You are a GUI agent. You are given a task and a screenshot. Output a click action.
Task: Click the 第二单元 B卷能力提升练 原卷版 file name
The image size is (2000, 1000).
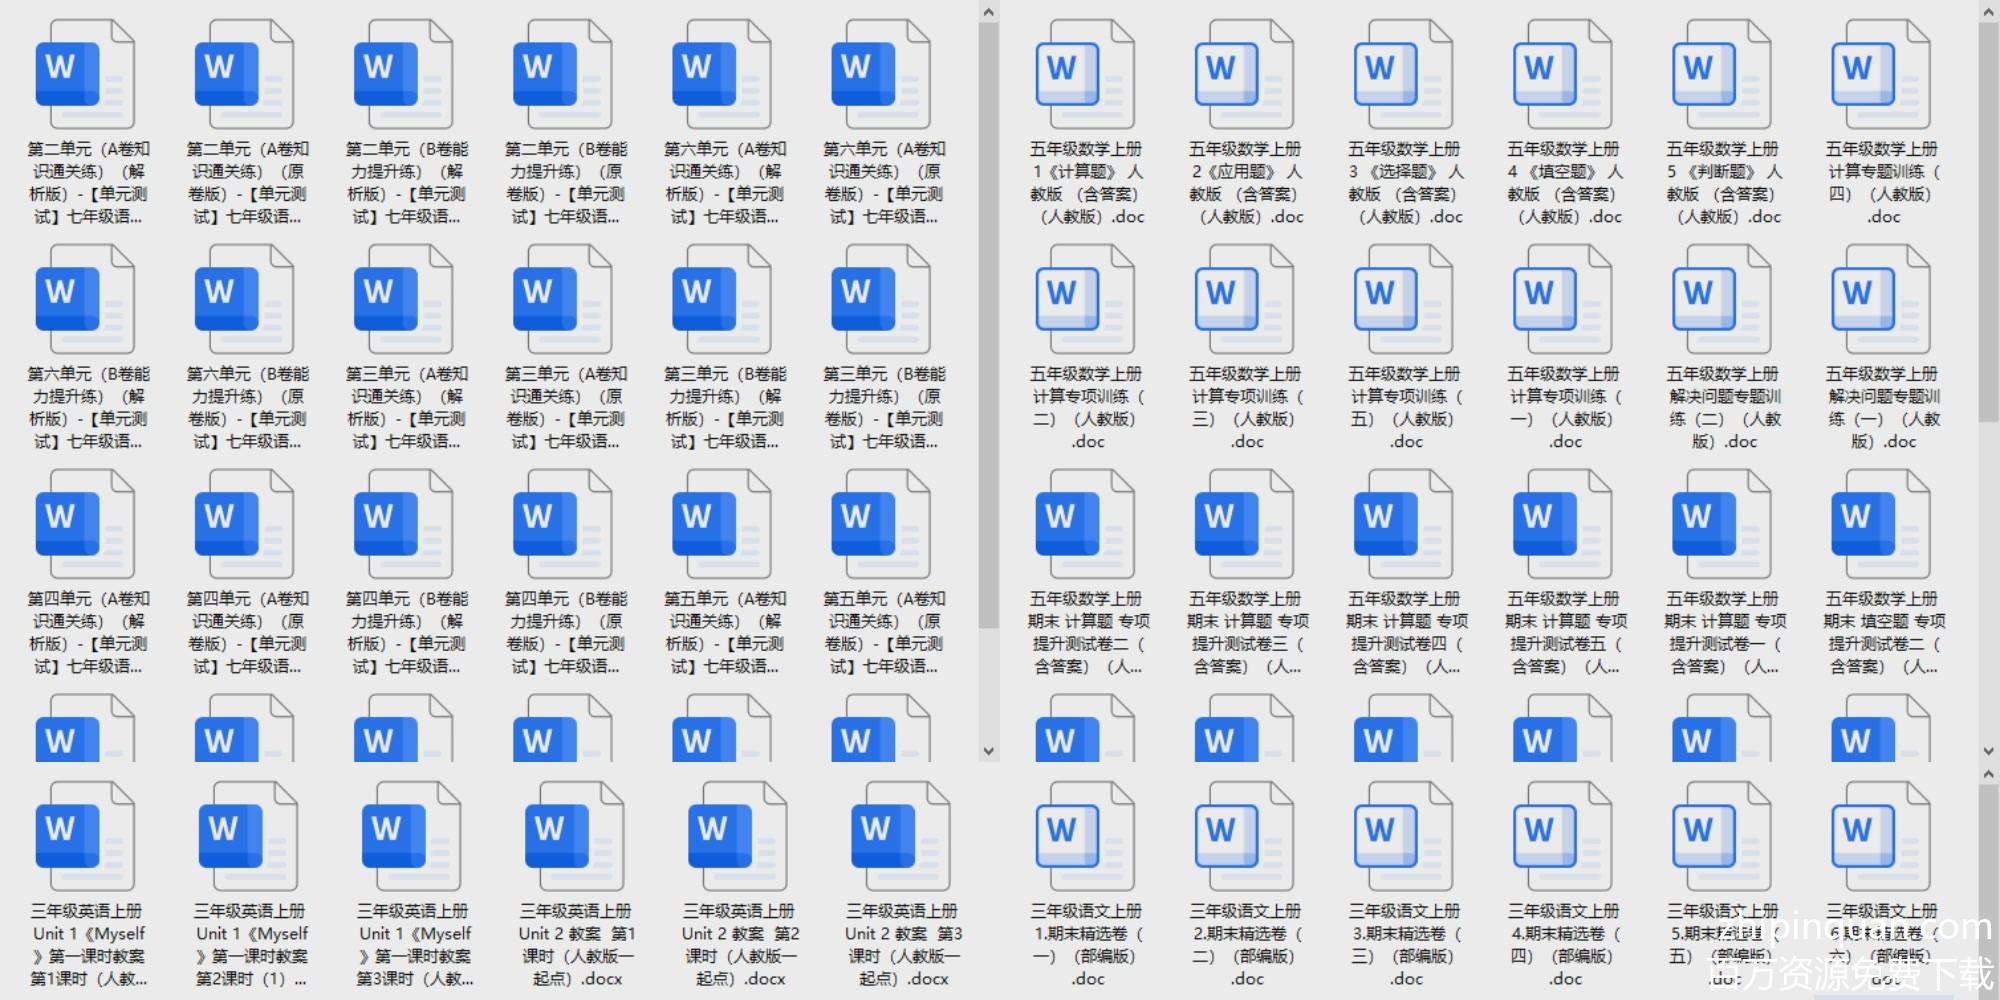[566, 183]
